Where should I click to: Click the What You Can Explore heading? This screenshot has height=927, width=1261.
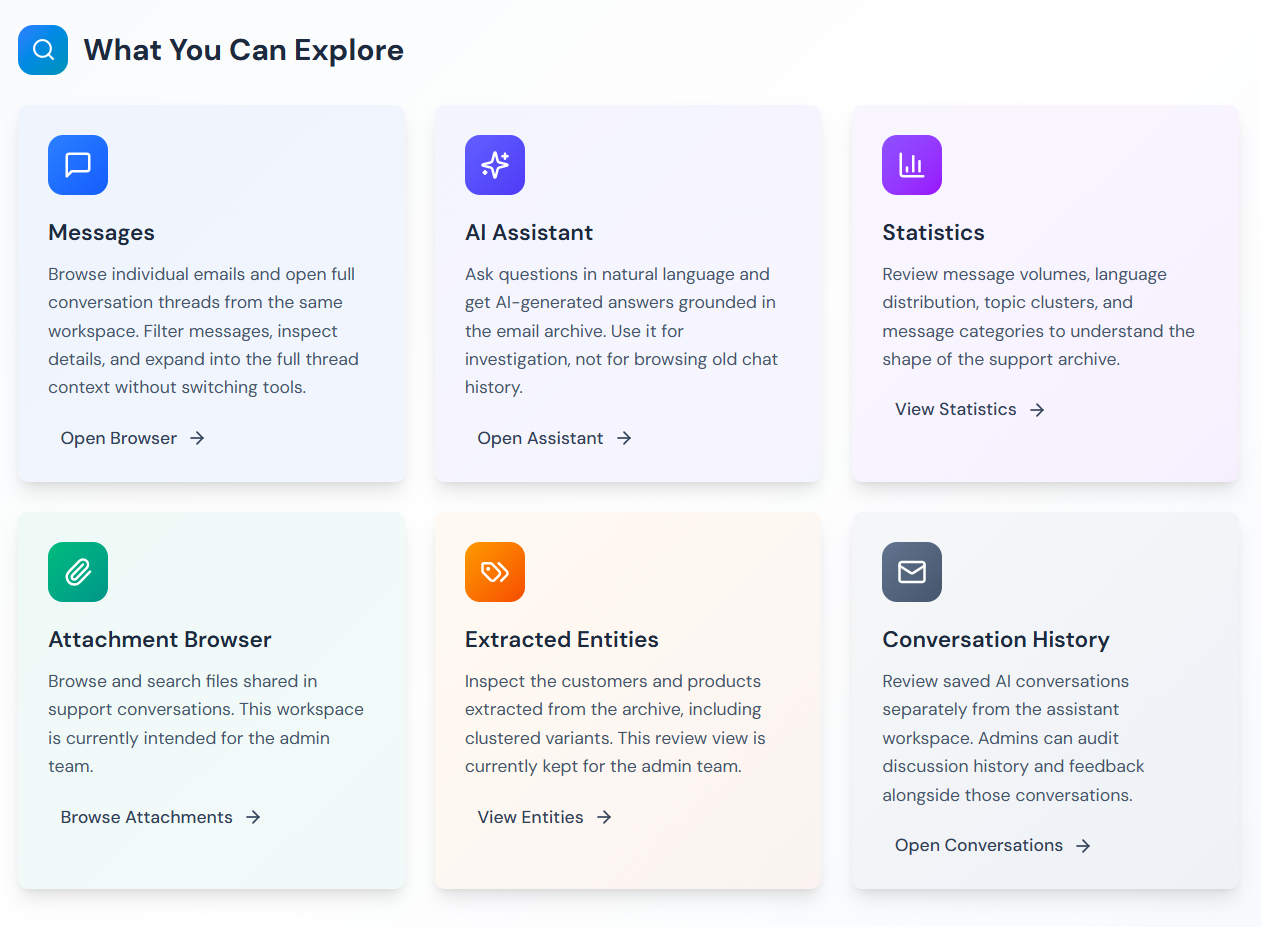tap(244, 50)
